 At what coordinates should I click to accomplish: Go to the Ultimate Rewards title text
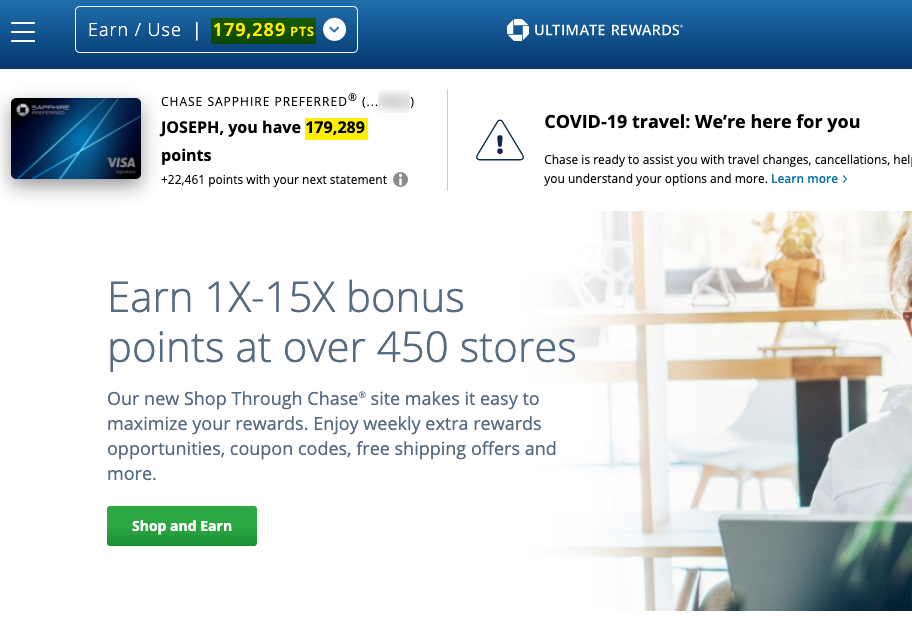pos(608,30)
